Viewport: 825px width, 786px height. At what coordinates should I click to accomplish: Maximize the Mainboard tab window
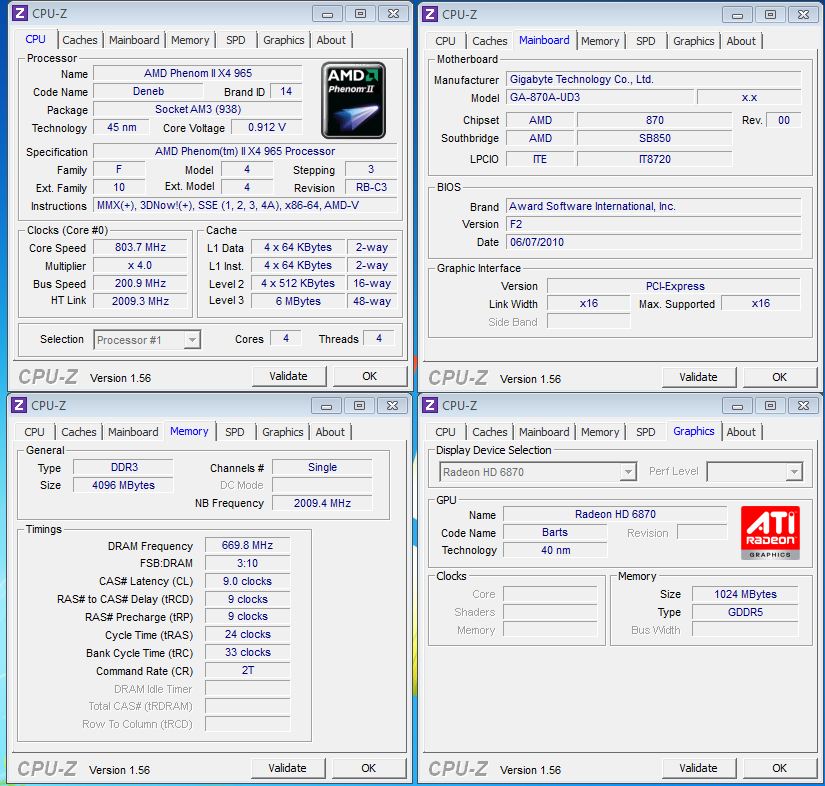770,15
